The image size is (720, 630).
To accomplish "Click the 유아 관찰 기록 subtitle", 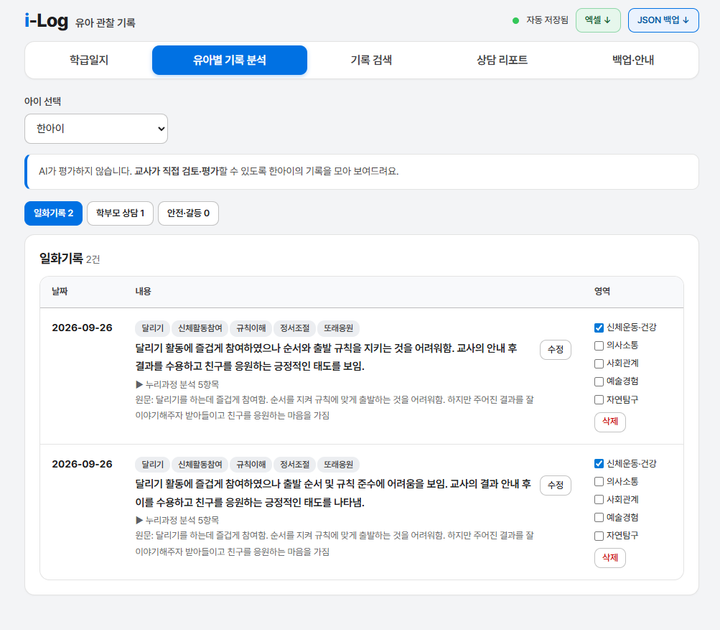I will 105,23.
